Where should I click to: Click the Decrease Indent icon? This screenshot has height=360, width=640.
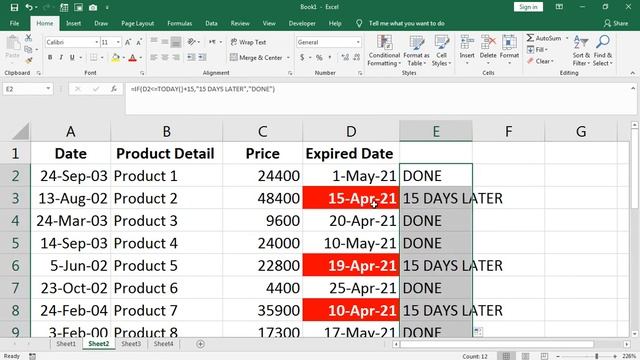191,58
